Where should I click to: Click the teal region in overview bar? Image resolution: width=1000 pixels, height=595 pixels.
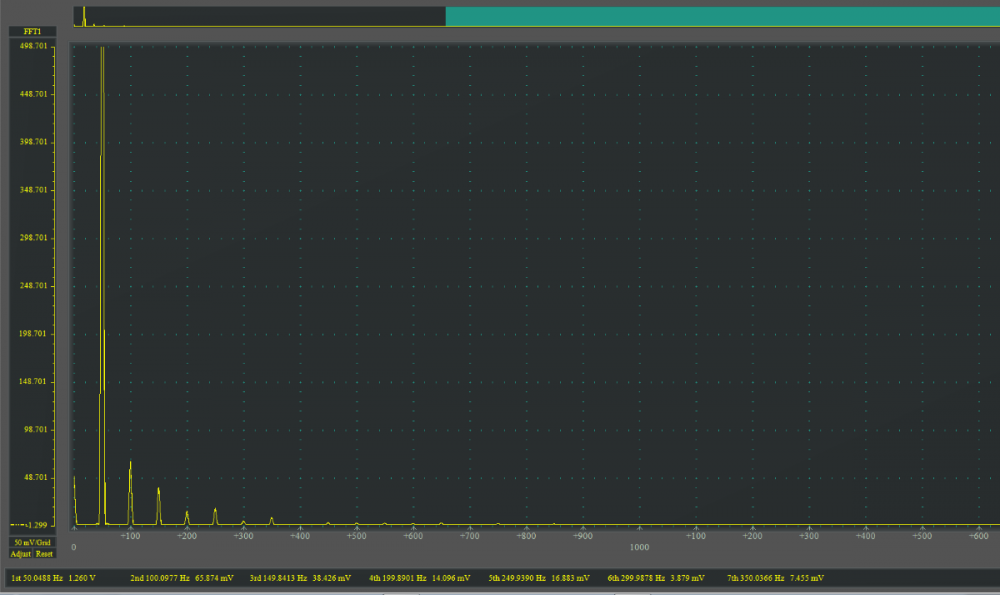[x=720, y=16]
